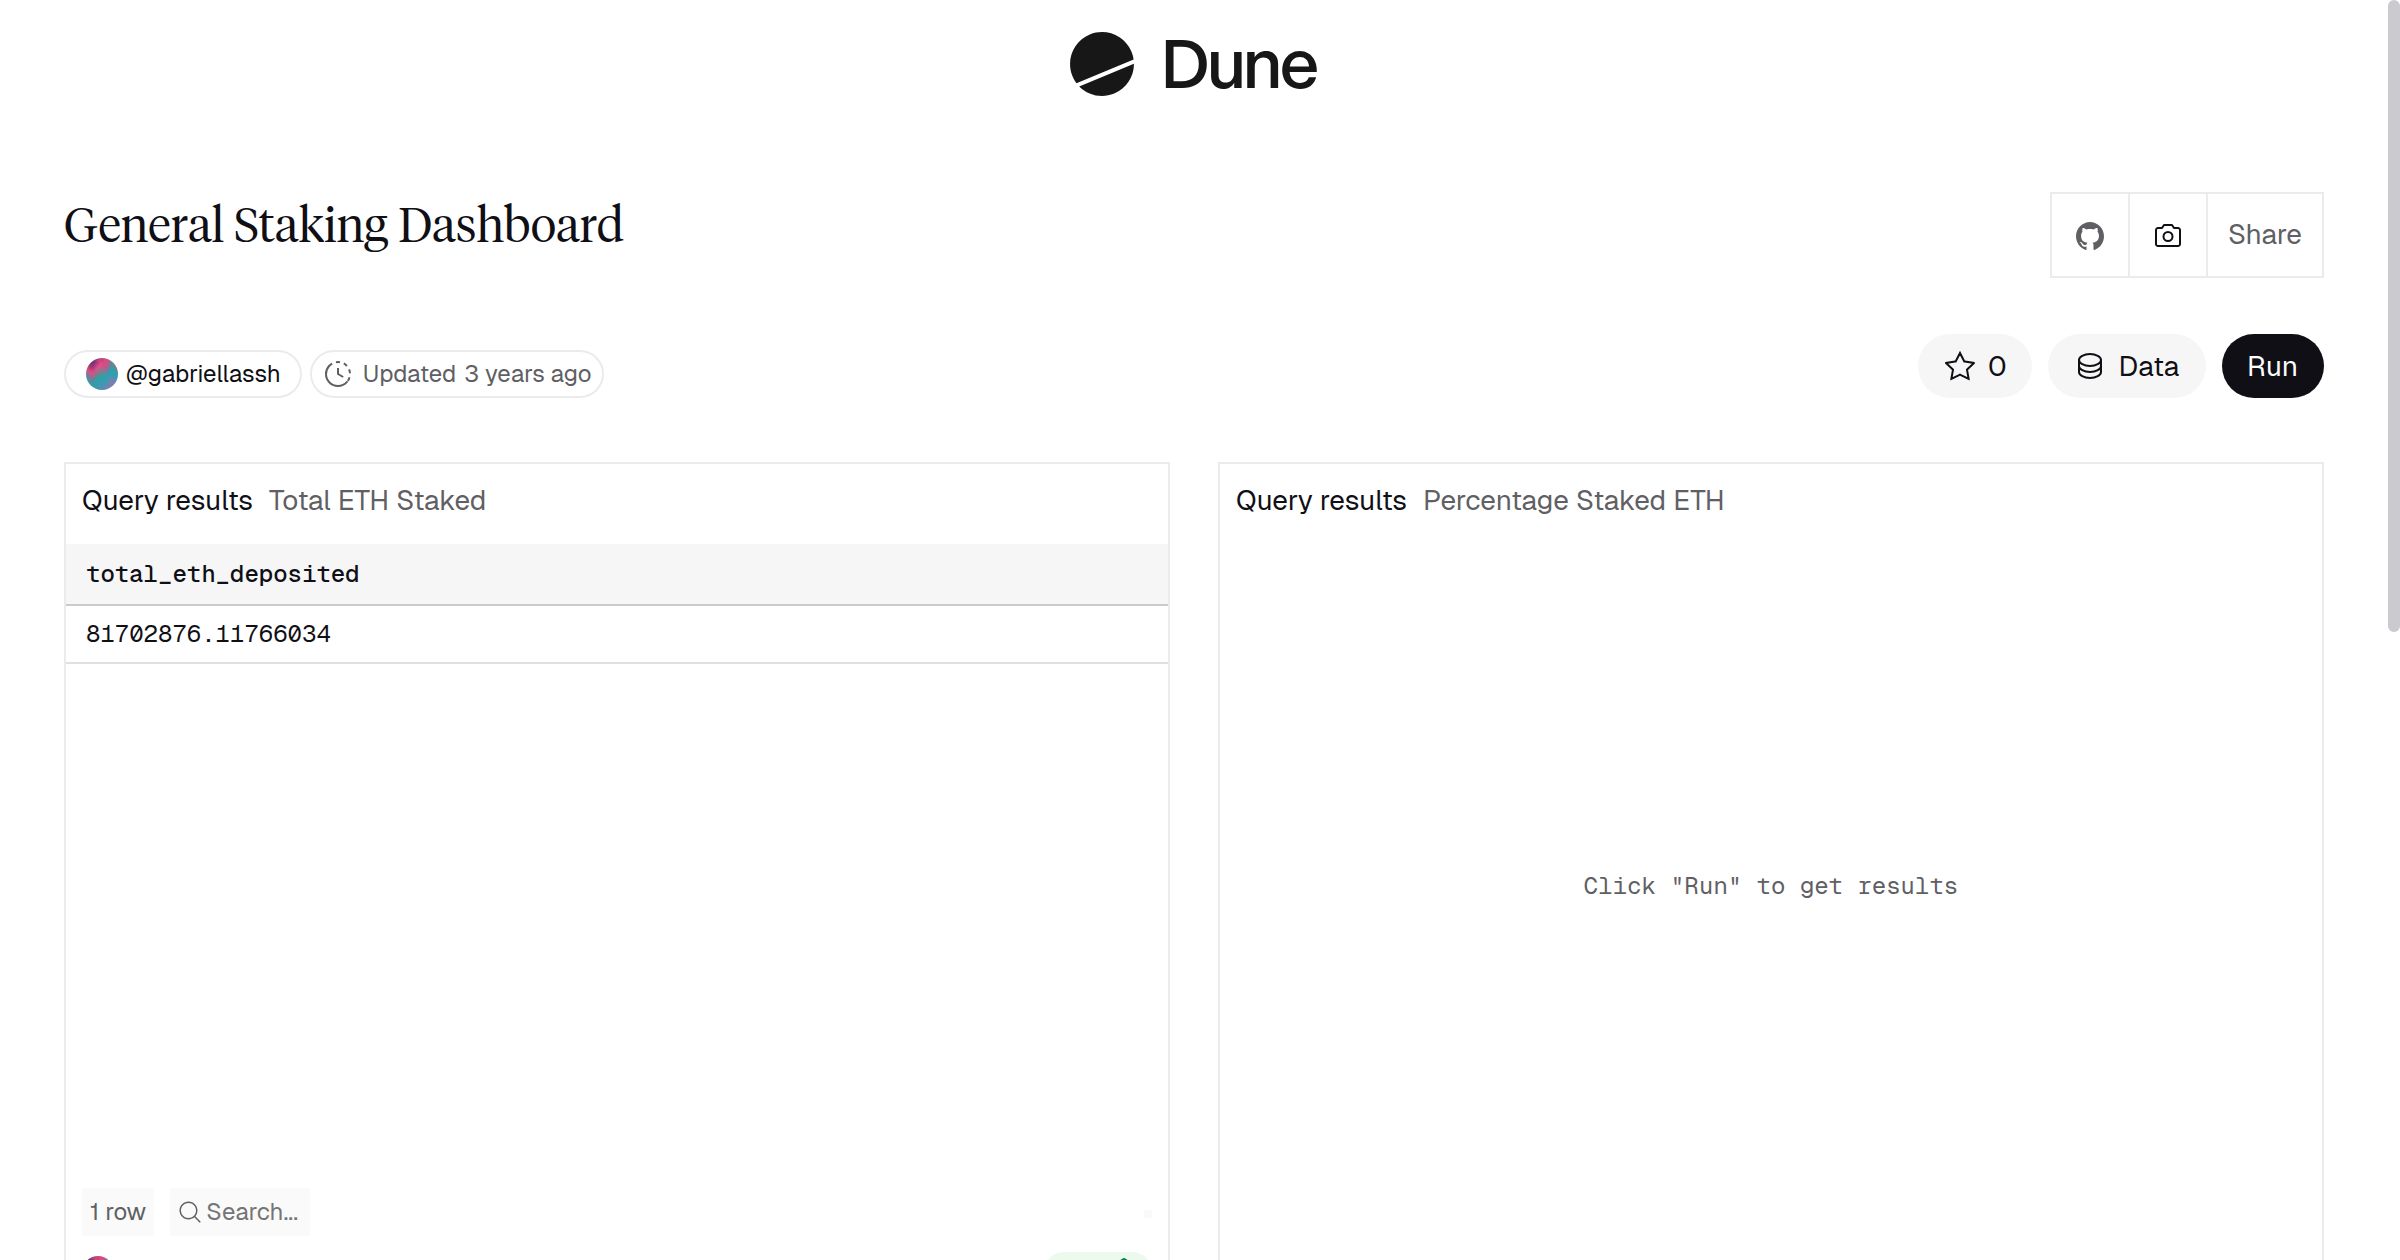Open the GitHub repository icon
Viewport: 2400px width, 1260px height.
point(2089,234)
